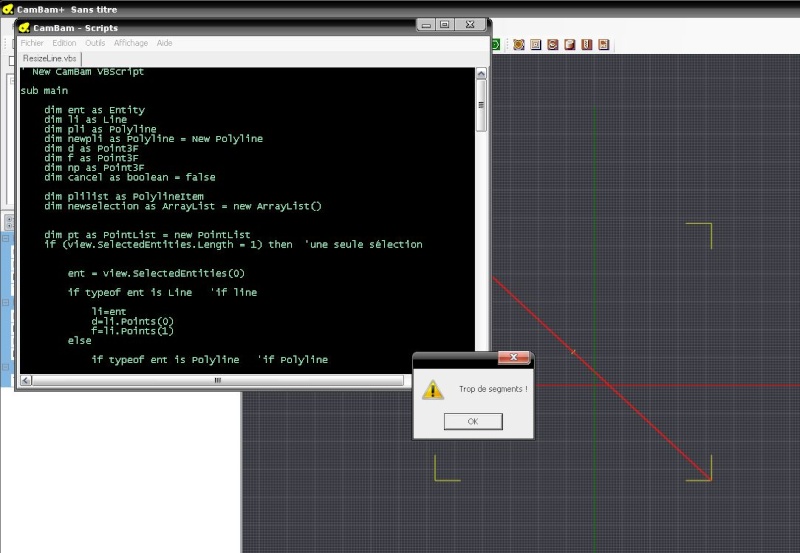The image size is (800, 553).
Task: Click the line 'dim plilist as PolylineItem'
Action: pyautogui.click(x=124, y=196)
